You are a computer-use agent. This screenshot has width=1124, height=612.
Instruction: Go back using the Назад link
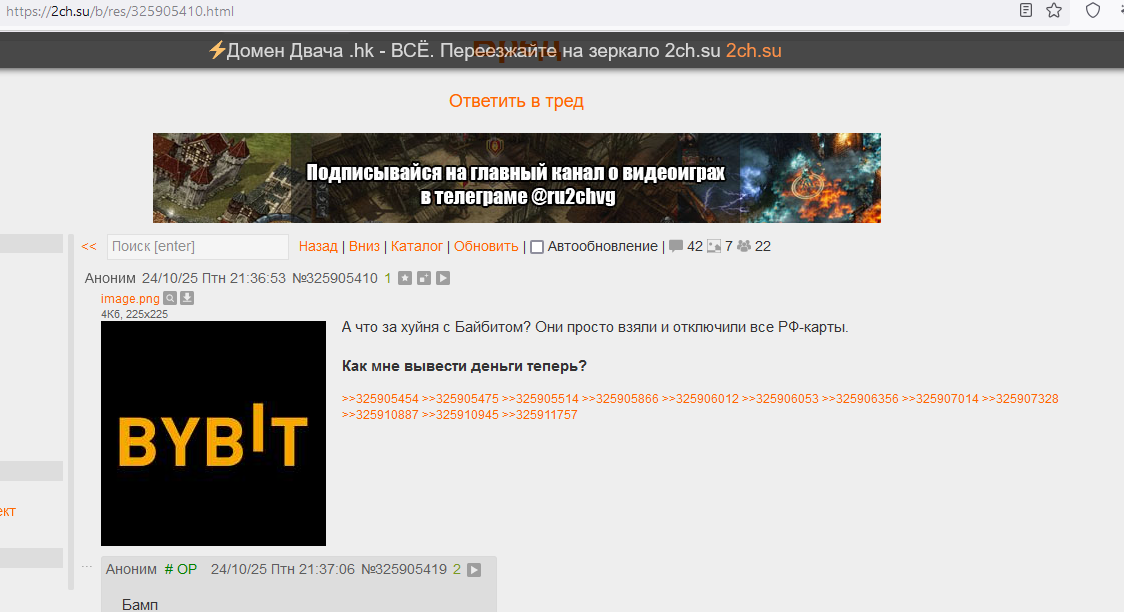tap(318, 247)
